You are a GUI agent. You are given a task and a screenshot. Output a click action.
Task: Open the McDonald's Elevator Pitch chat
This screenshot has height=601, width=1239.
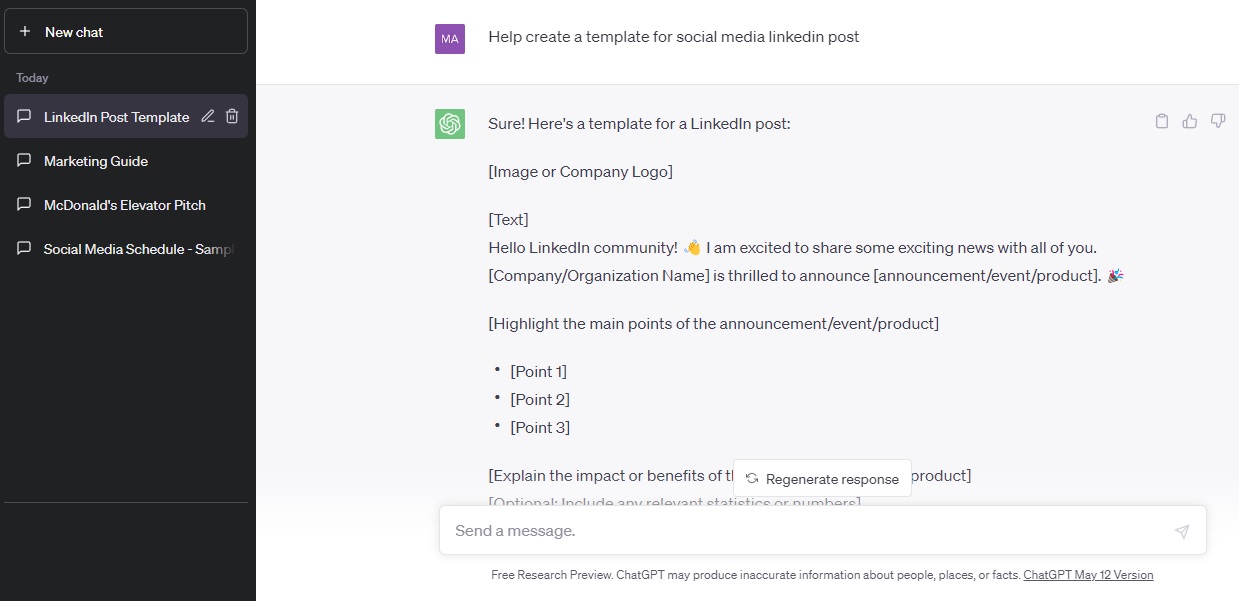pos(125,205)
